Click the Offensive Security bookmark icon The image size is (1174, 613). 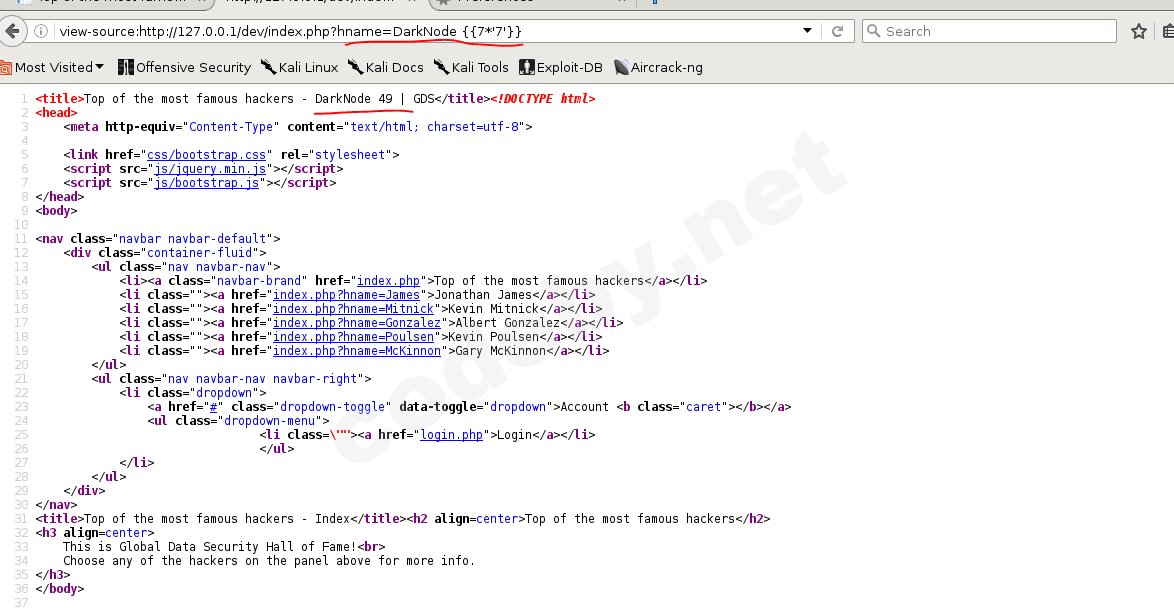pos(125,67)
